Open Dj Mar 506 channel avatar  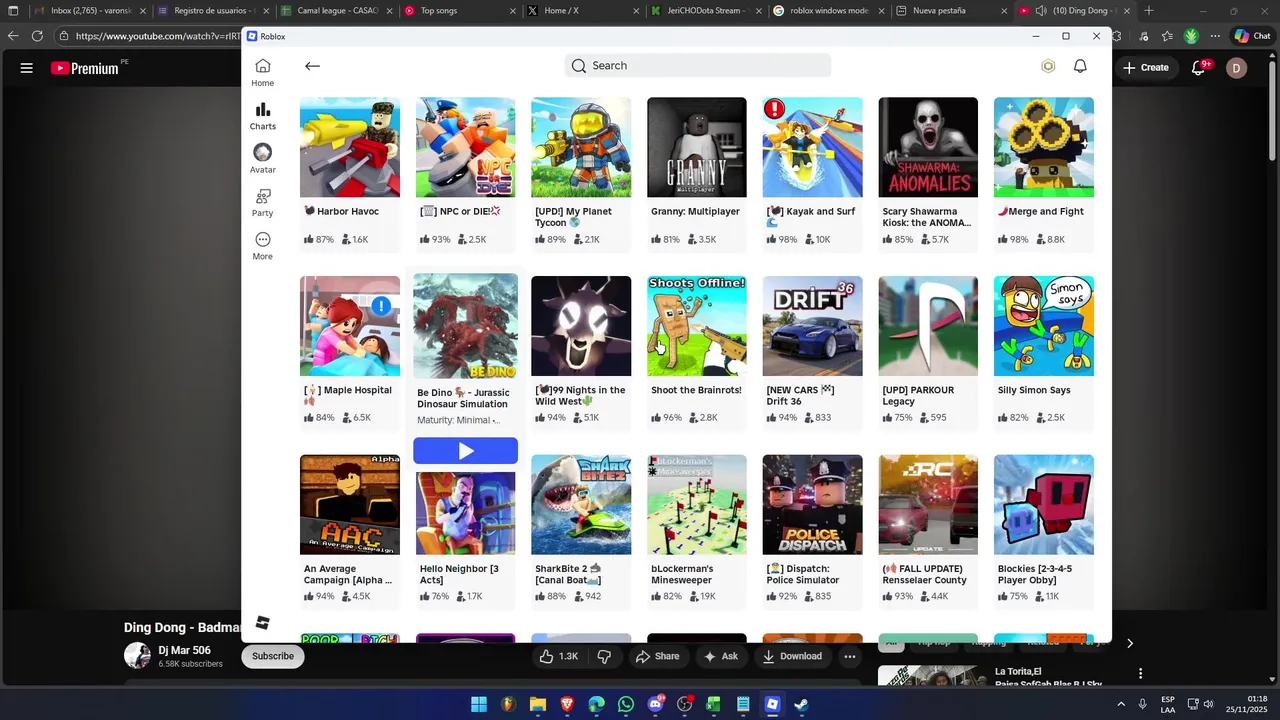point(137,656)
